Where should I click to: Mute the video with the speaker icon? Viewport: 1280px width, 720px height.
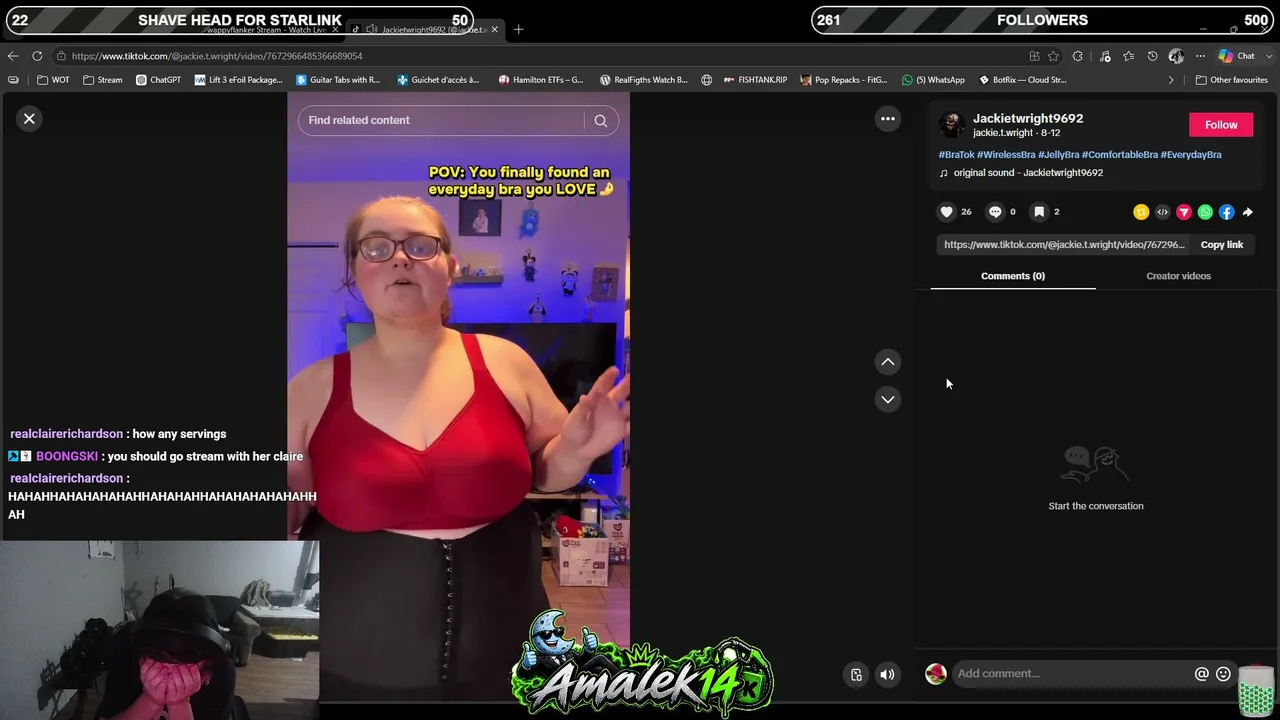click(887, 675)
